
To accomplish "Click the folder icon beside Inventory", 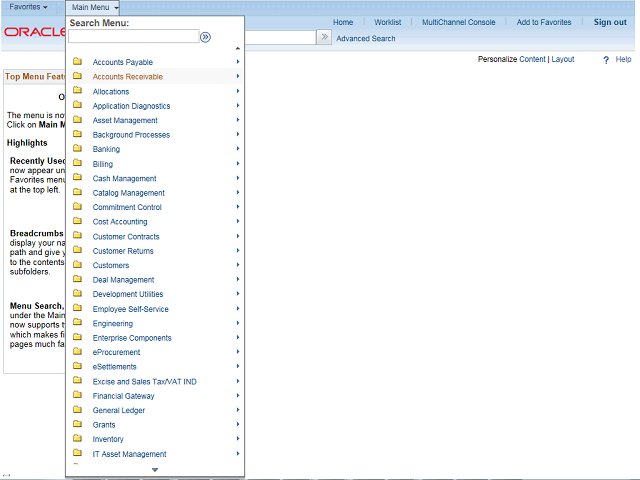I will pos(77,438).
